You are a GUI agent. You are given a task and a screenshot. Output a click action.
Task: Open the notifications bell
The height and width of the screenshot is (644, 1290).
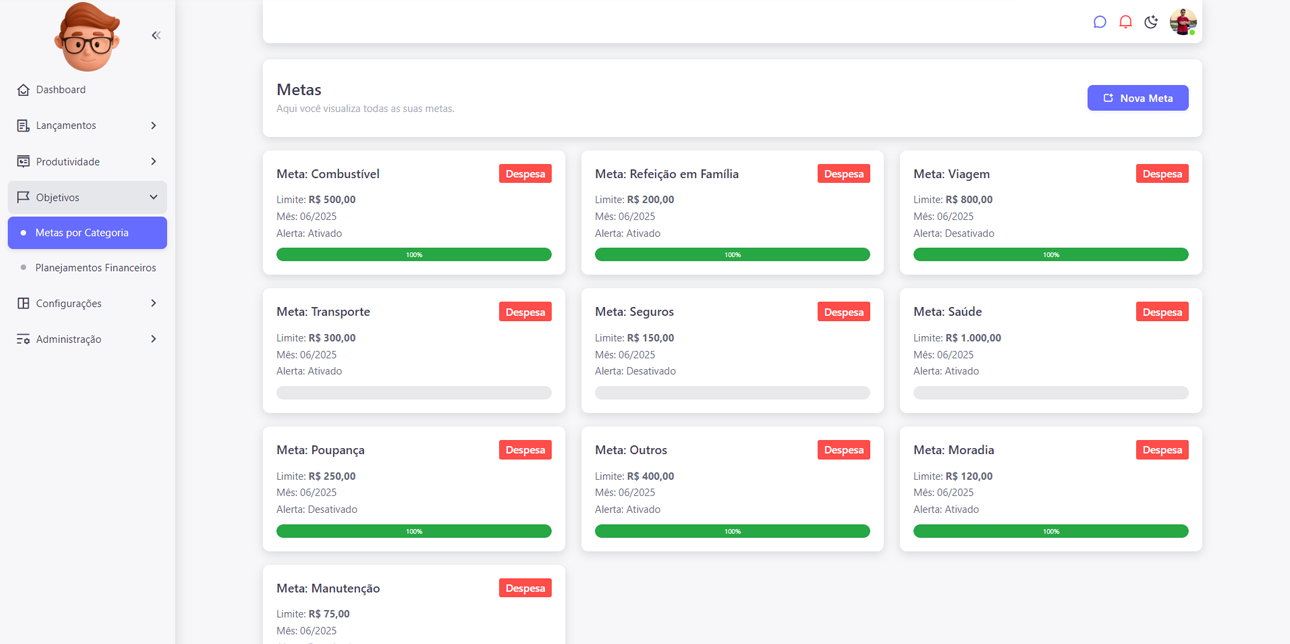pyautogui.click(x=1125, y=22)
